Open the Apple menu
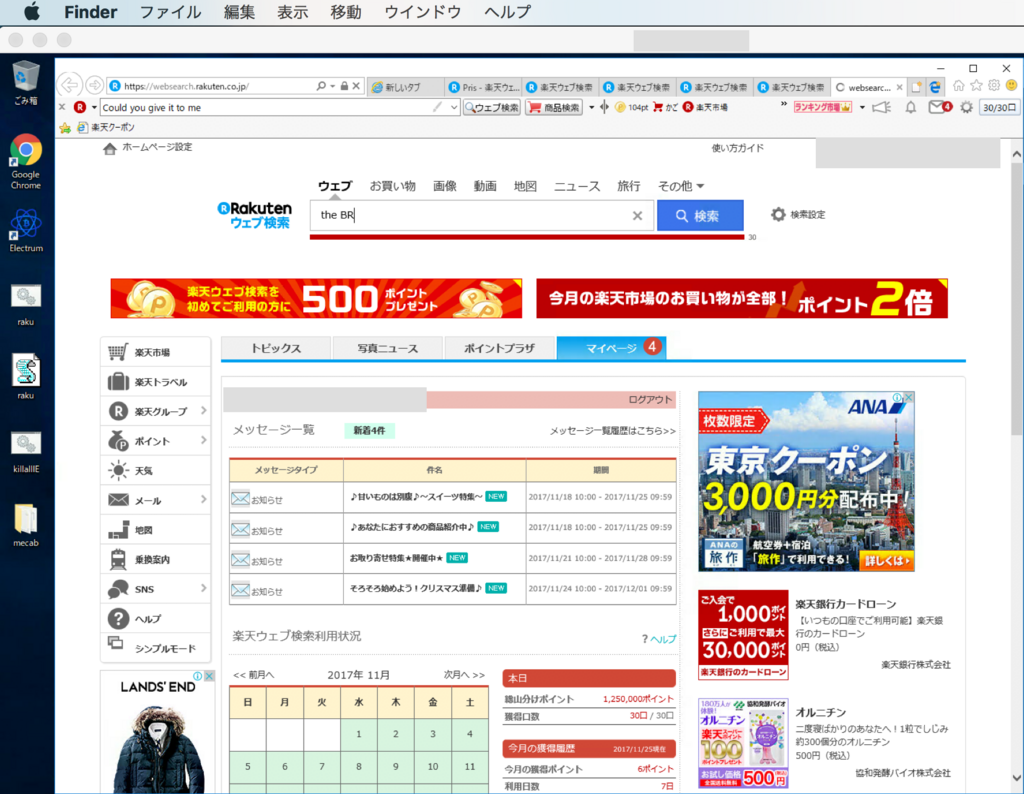The height and width of the screenshot is (794, 1024). (31, 12)
